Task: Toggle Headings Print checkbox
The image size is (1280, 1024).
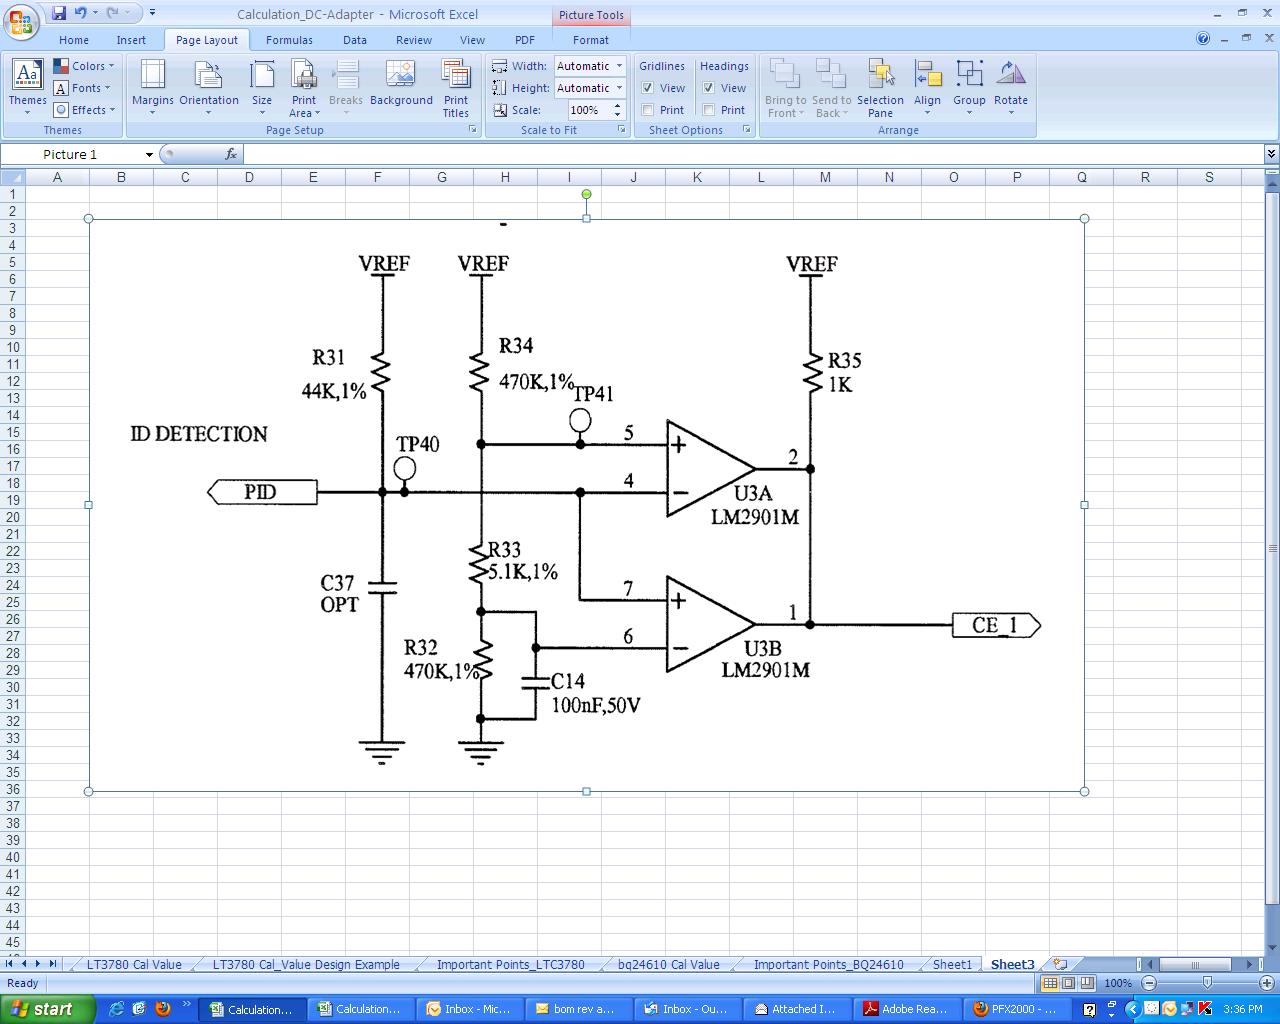Action: tap(708, 110)
